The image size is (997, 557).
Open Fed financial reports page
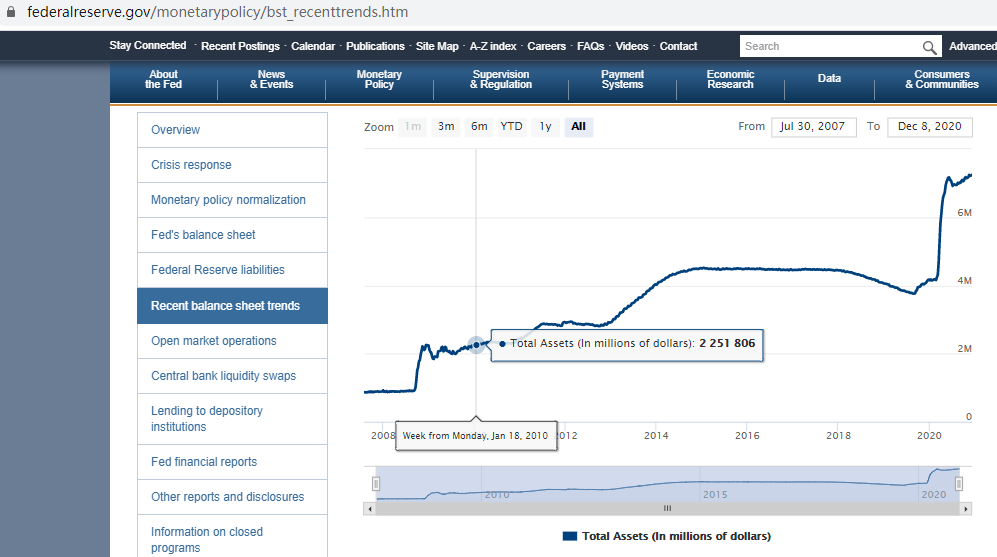coord(232,462)
